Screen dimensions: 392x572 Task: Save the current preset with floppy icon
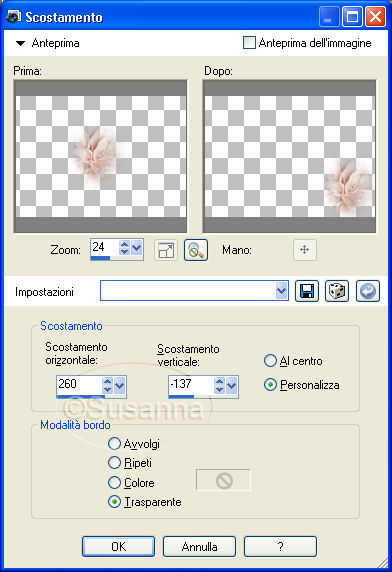(306, 291)
